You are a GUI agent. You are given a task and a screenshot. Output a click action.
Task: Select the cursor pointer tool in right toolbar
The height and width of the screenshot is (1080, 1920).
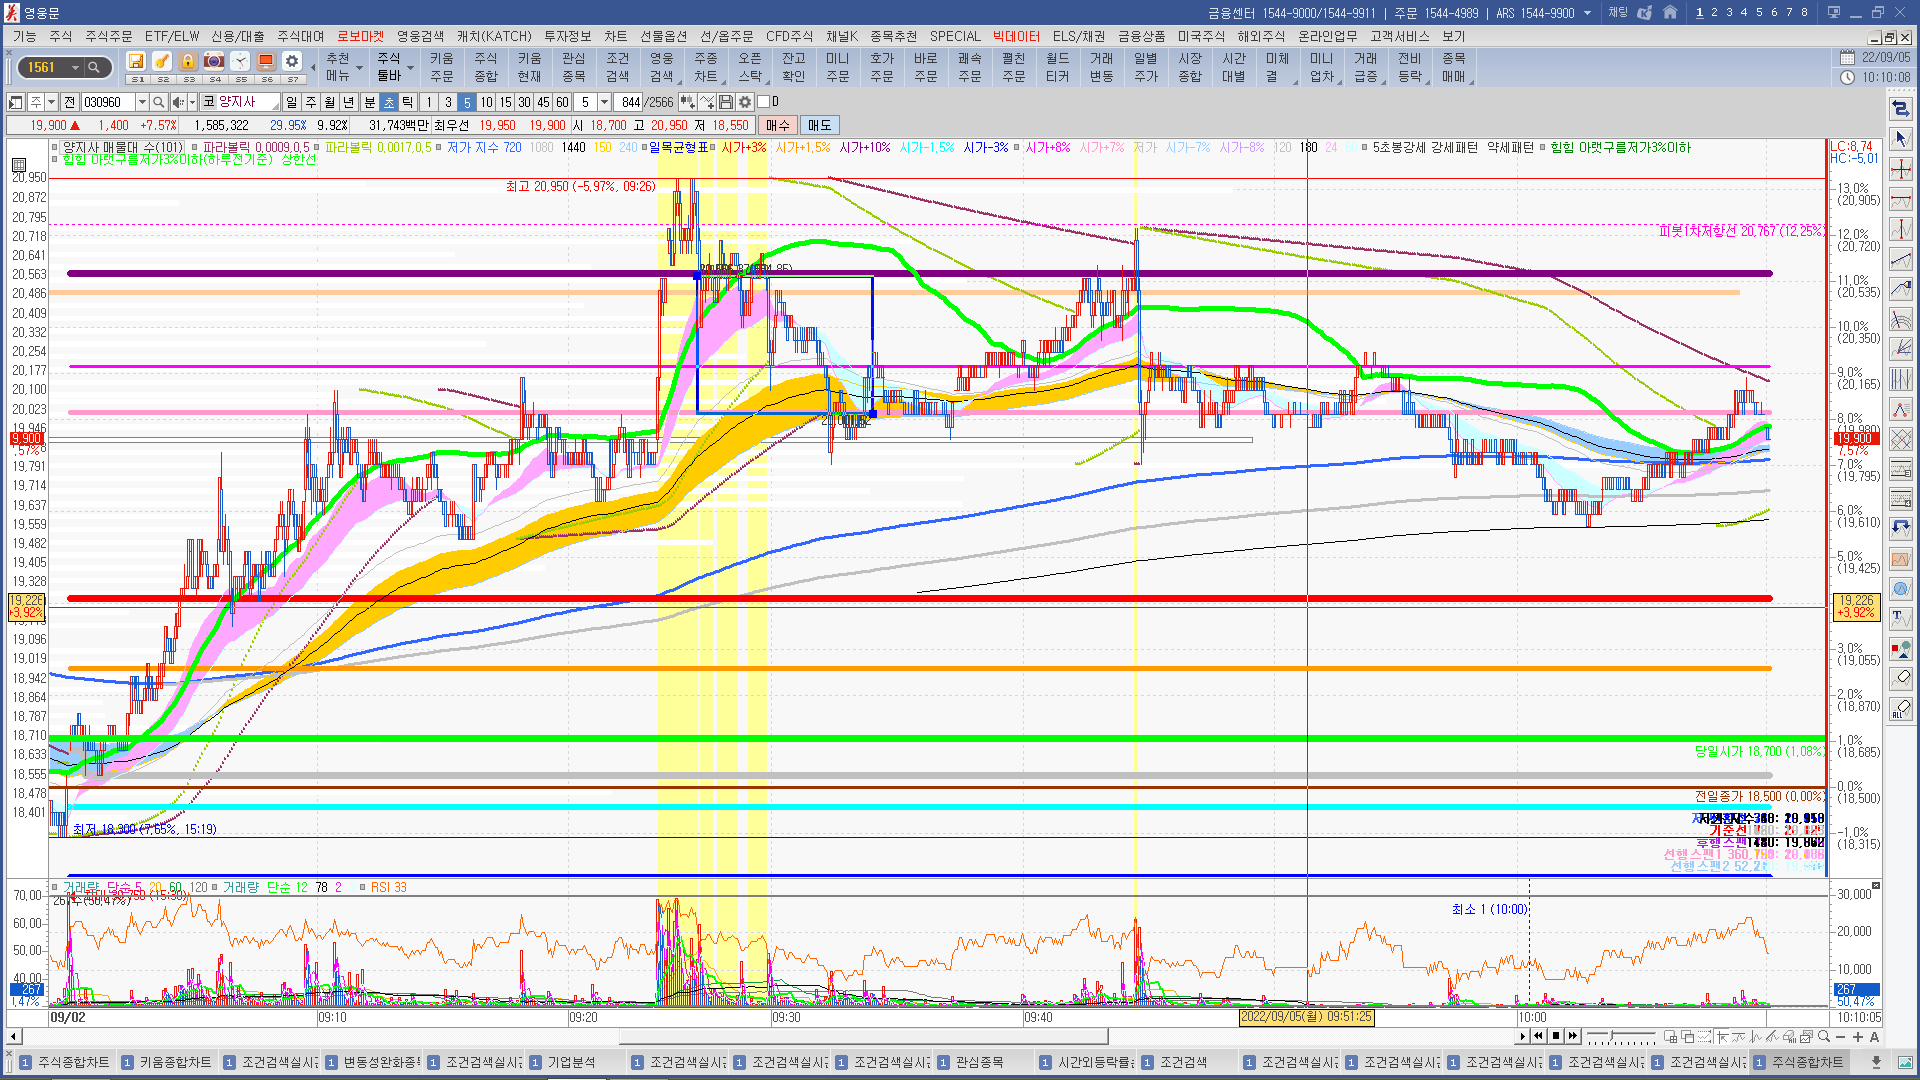pyautogui.click(x=1901, y=139)
